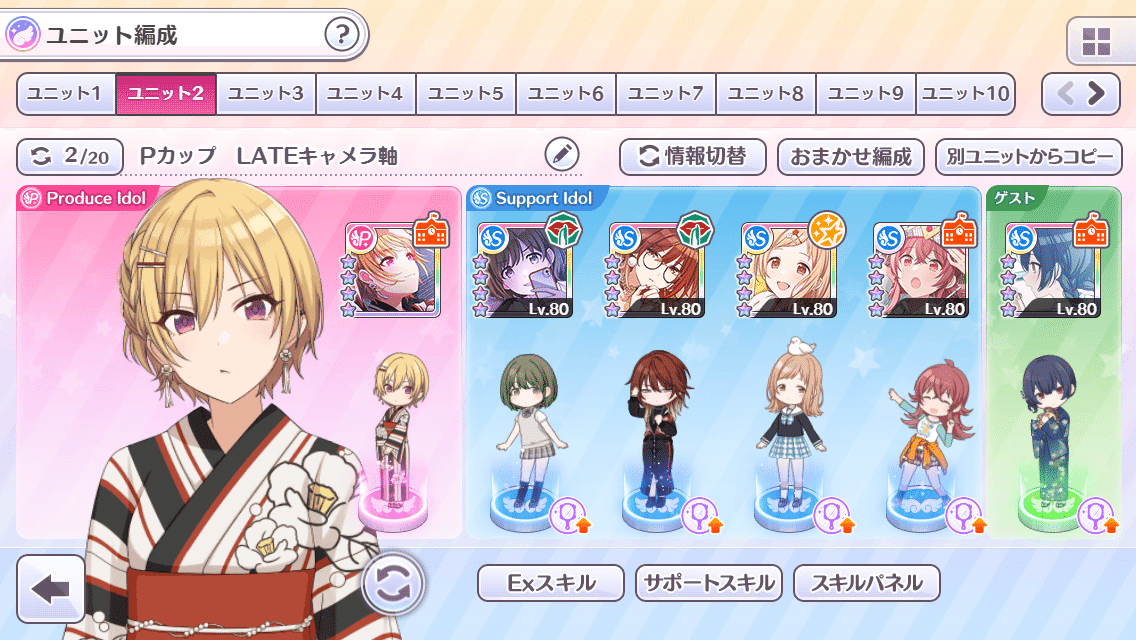Go to previous unit page arrow
This screenshot has height=640, width=1136.
click(1065, 93)
